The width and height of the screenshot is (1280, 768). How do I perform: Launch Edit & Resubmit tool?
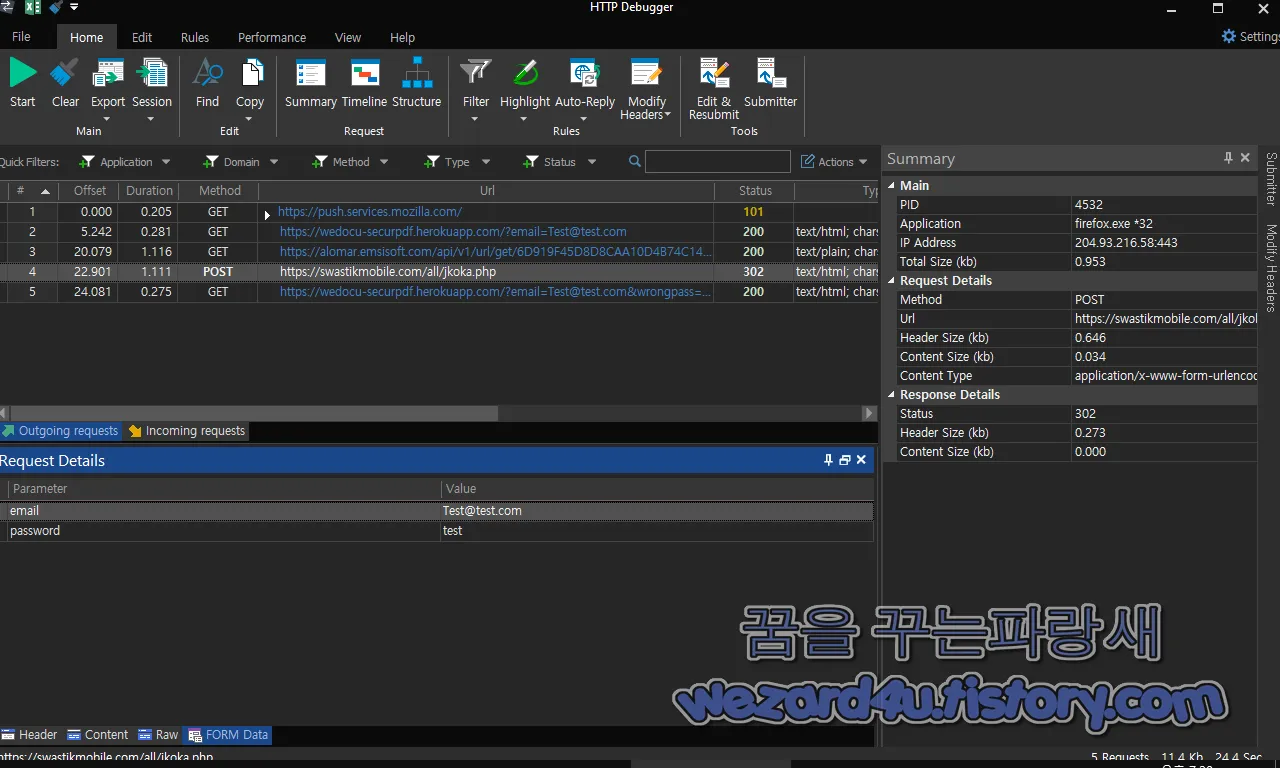point(714,90)
